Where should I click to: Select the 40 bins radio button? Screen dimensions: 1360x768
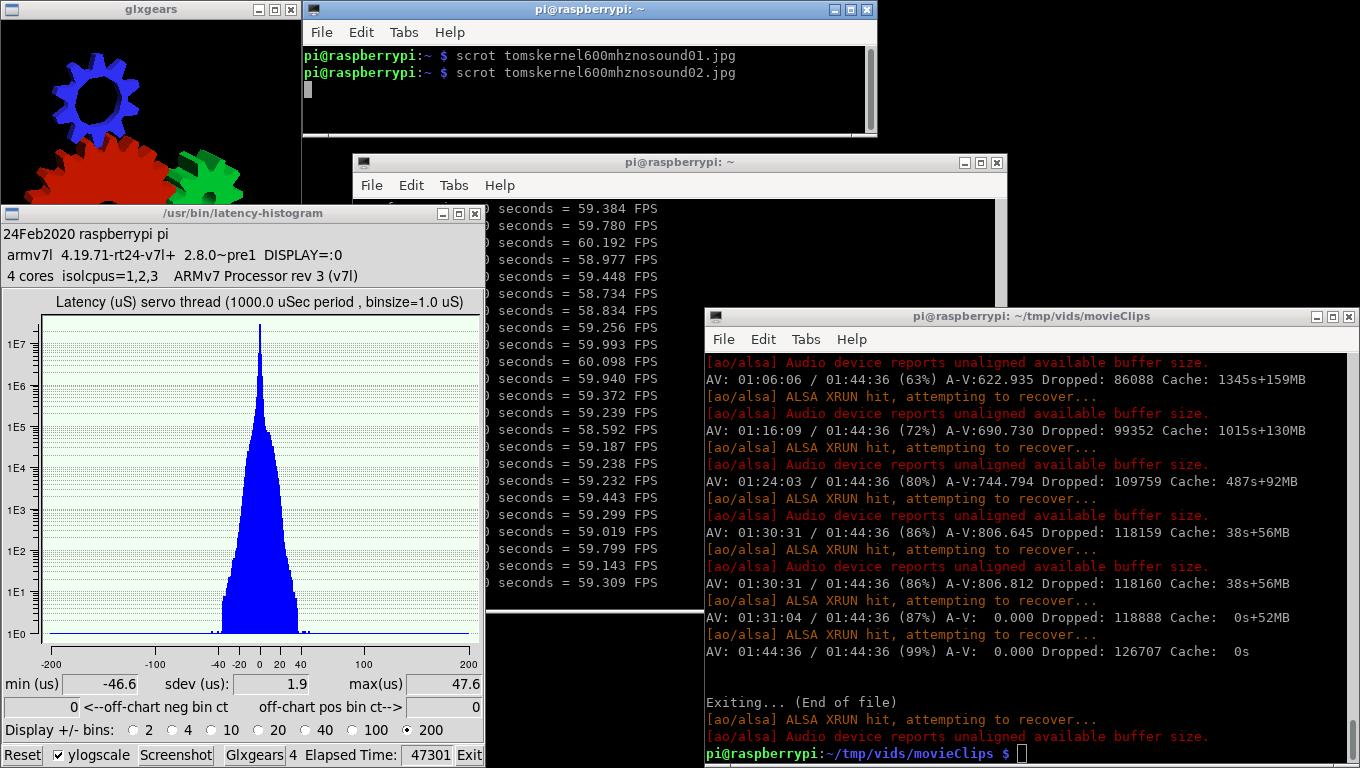tap(305, 731)
